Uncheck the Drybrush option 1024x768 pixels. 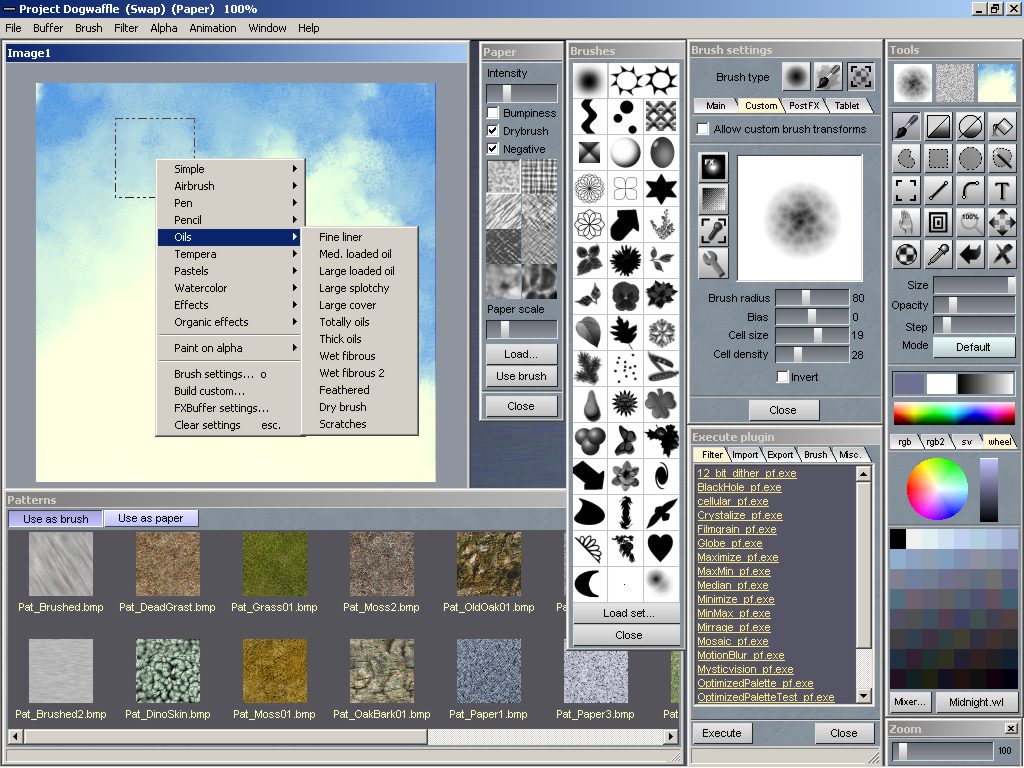pos(493,131)
